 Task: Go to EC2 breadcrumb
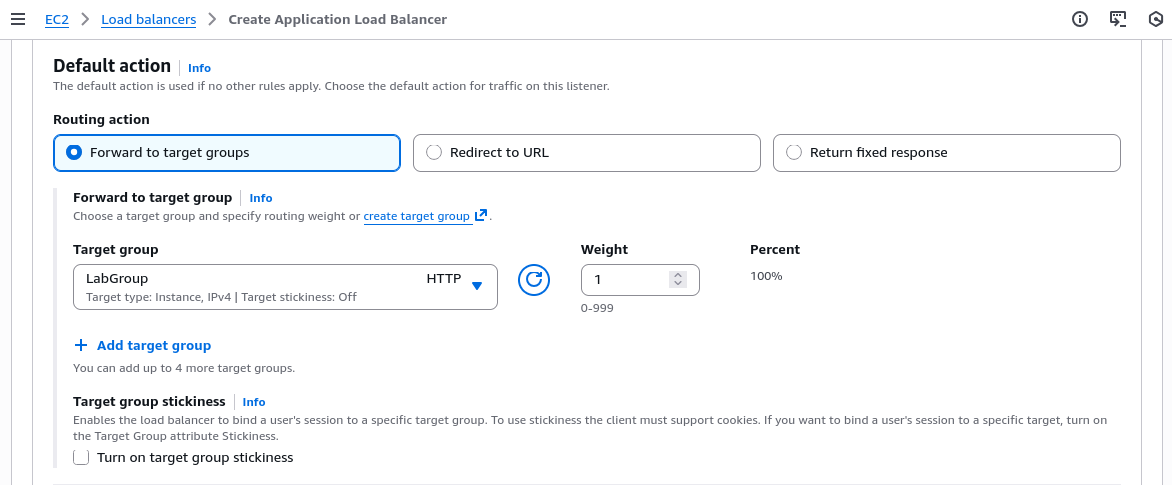point(57,19)
